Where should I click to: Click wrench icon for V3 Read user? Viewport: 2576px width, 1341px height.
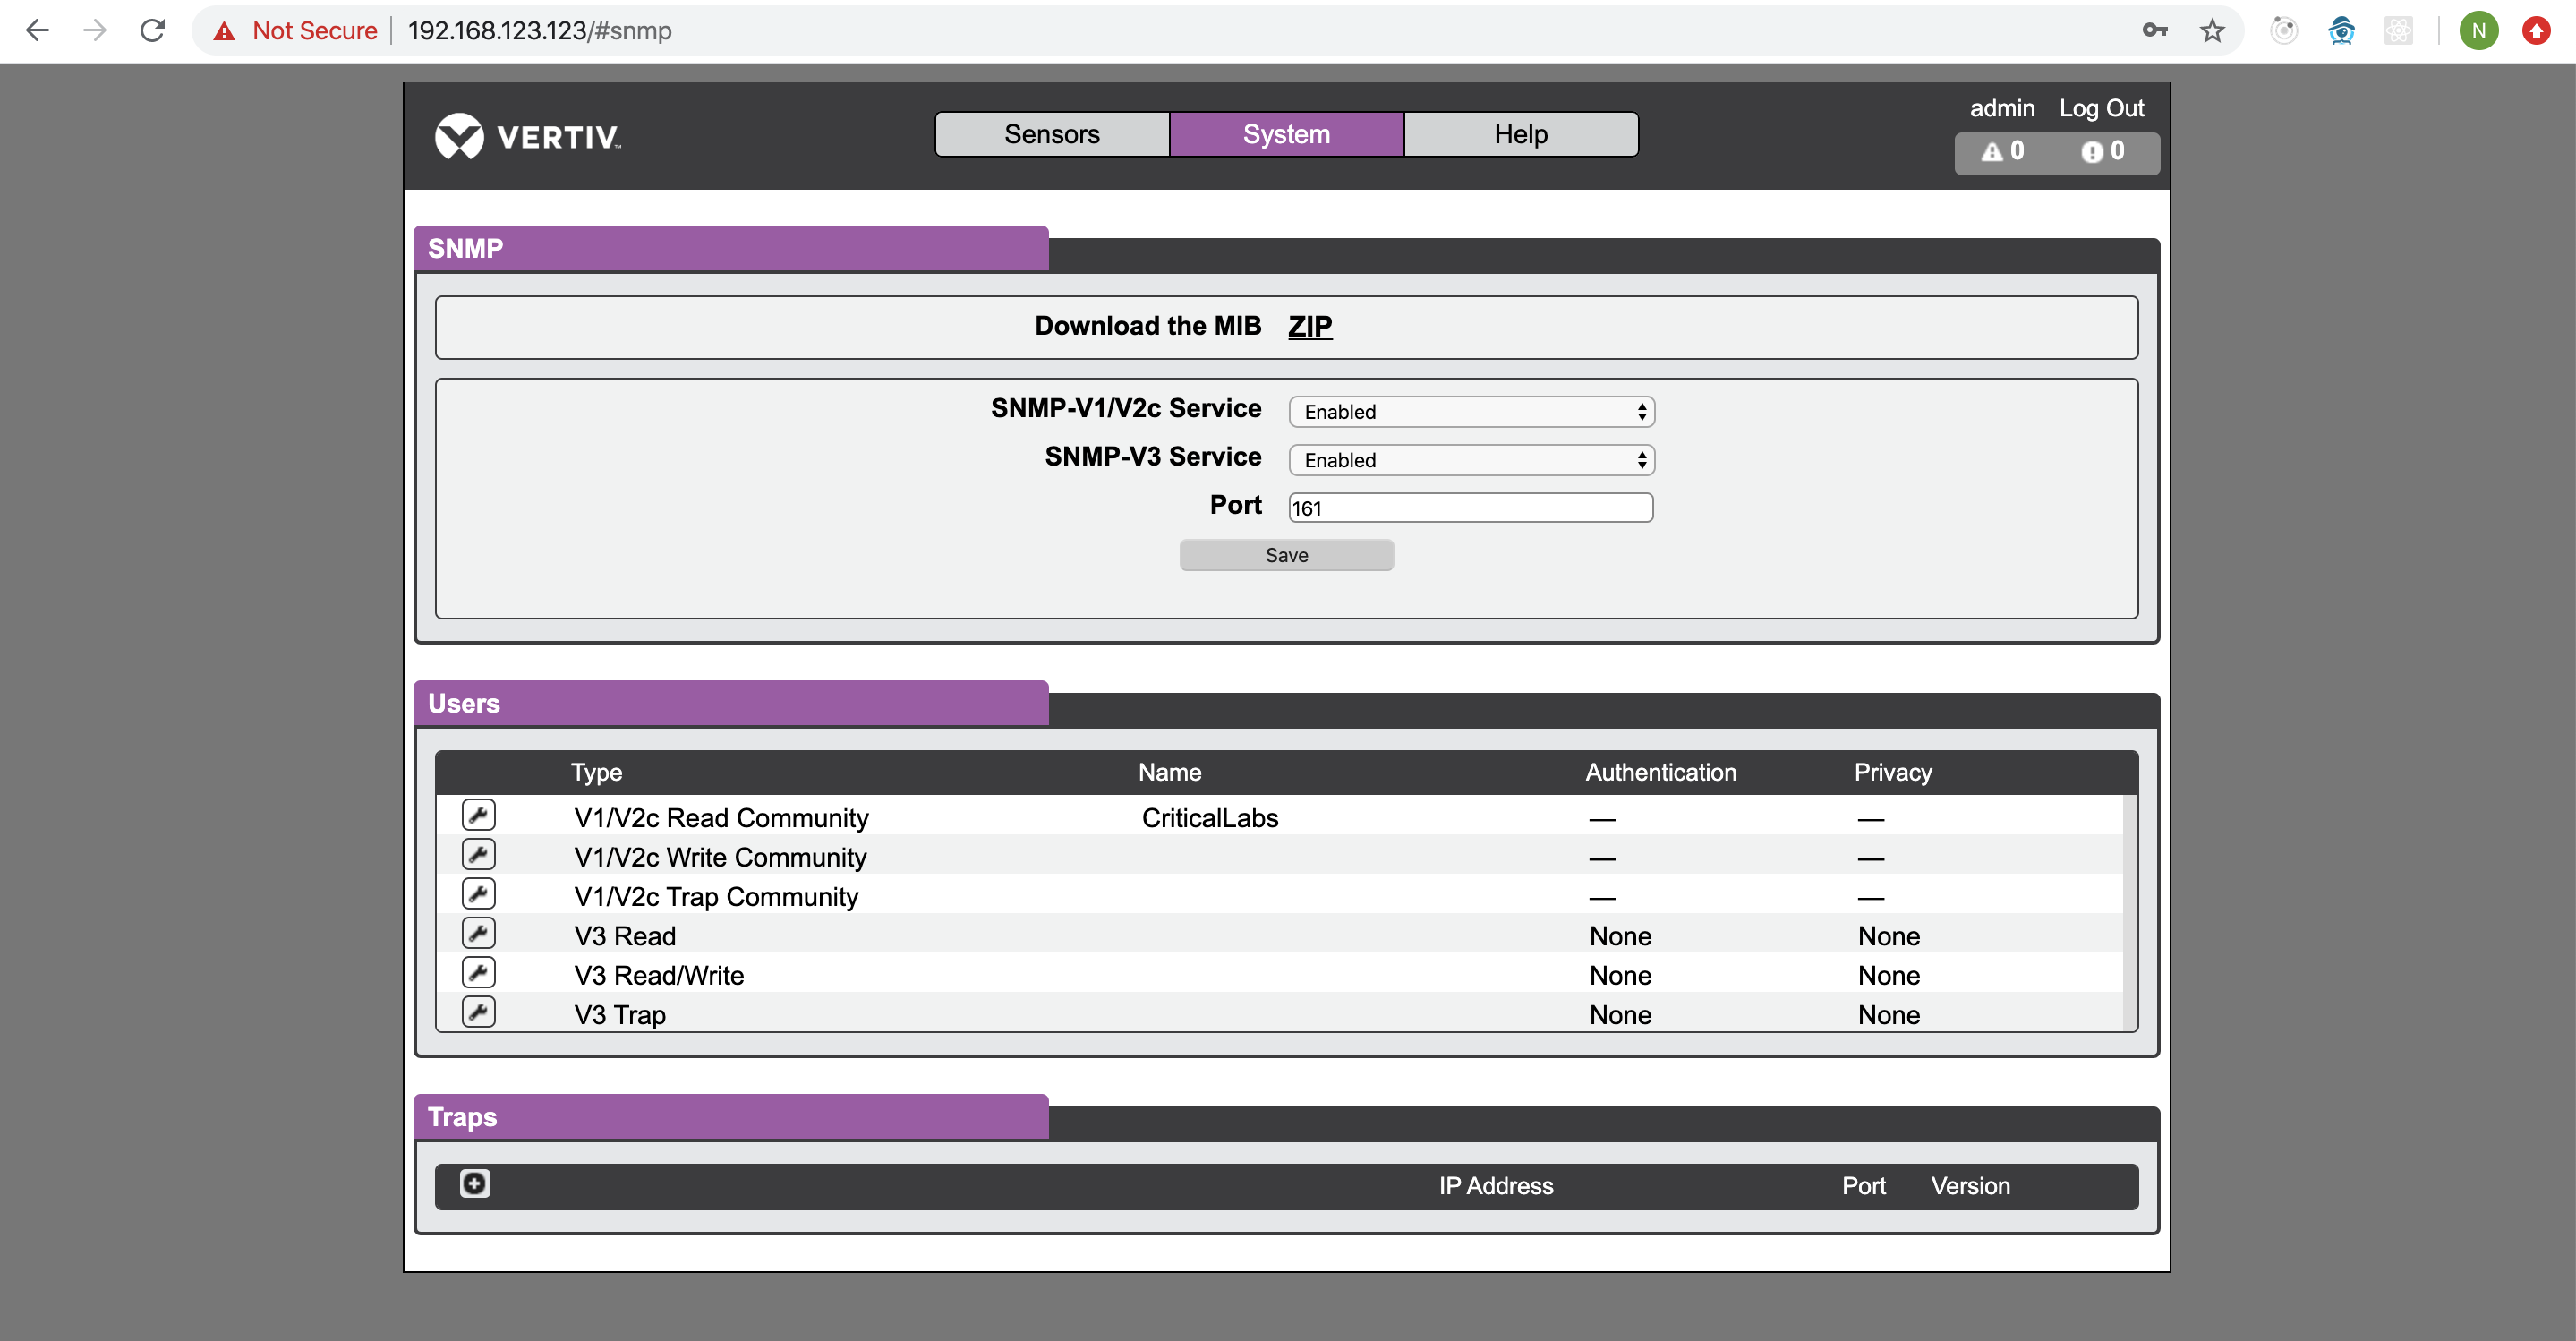[478, 933]
